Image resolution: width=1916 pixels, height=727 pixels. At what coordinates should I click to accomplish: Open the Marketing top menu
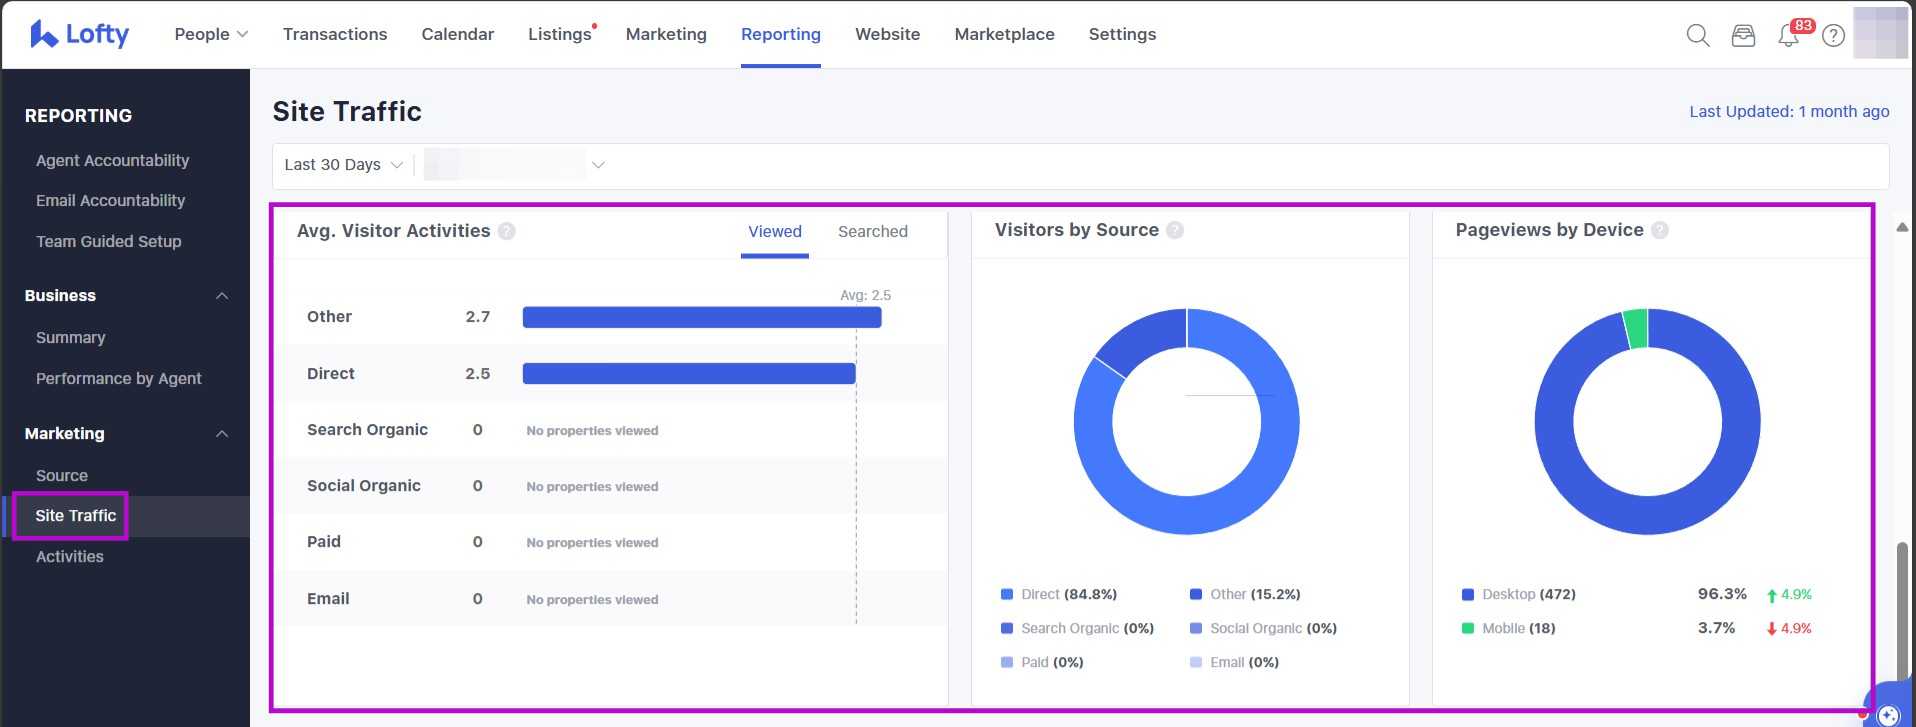click(x=666, y=34)
